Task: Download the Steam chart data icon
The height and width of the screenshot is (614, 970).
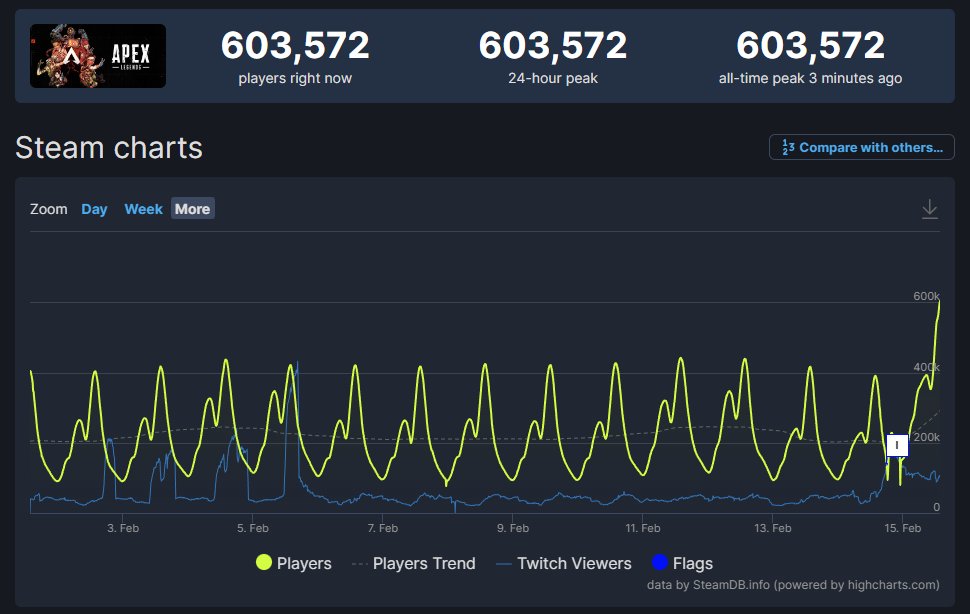Action: pos(930,209)
